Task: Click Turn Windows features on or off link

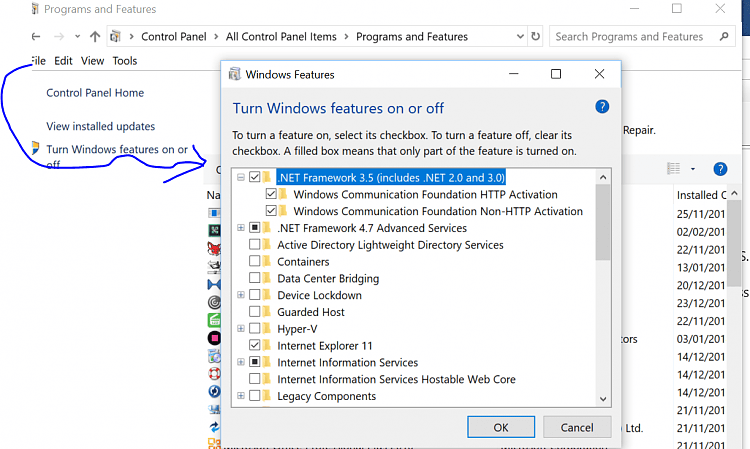Action: 117,156
